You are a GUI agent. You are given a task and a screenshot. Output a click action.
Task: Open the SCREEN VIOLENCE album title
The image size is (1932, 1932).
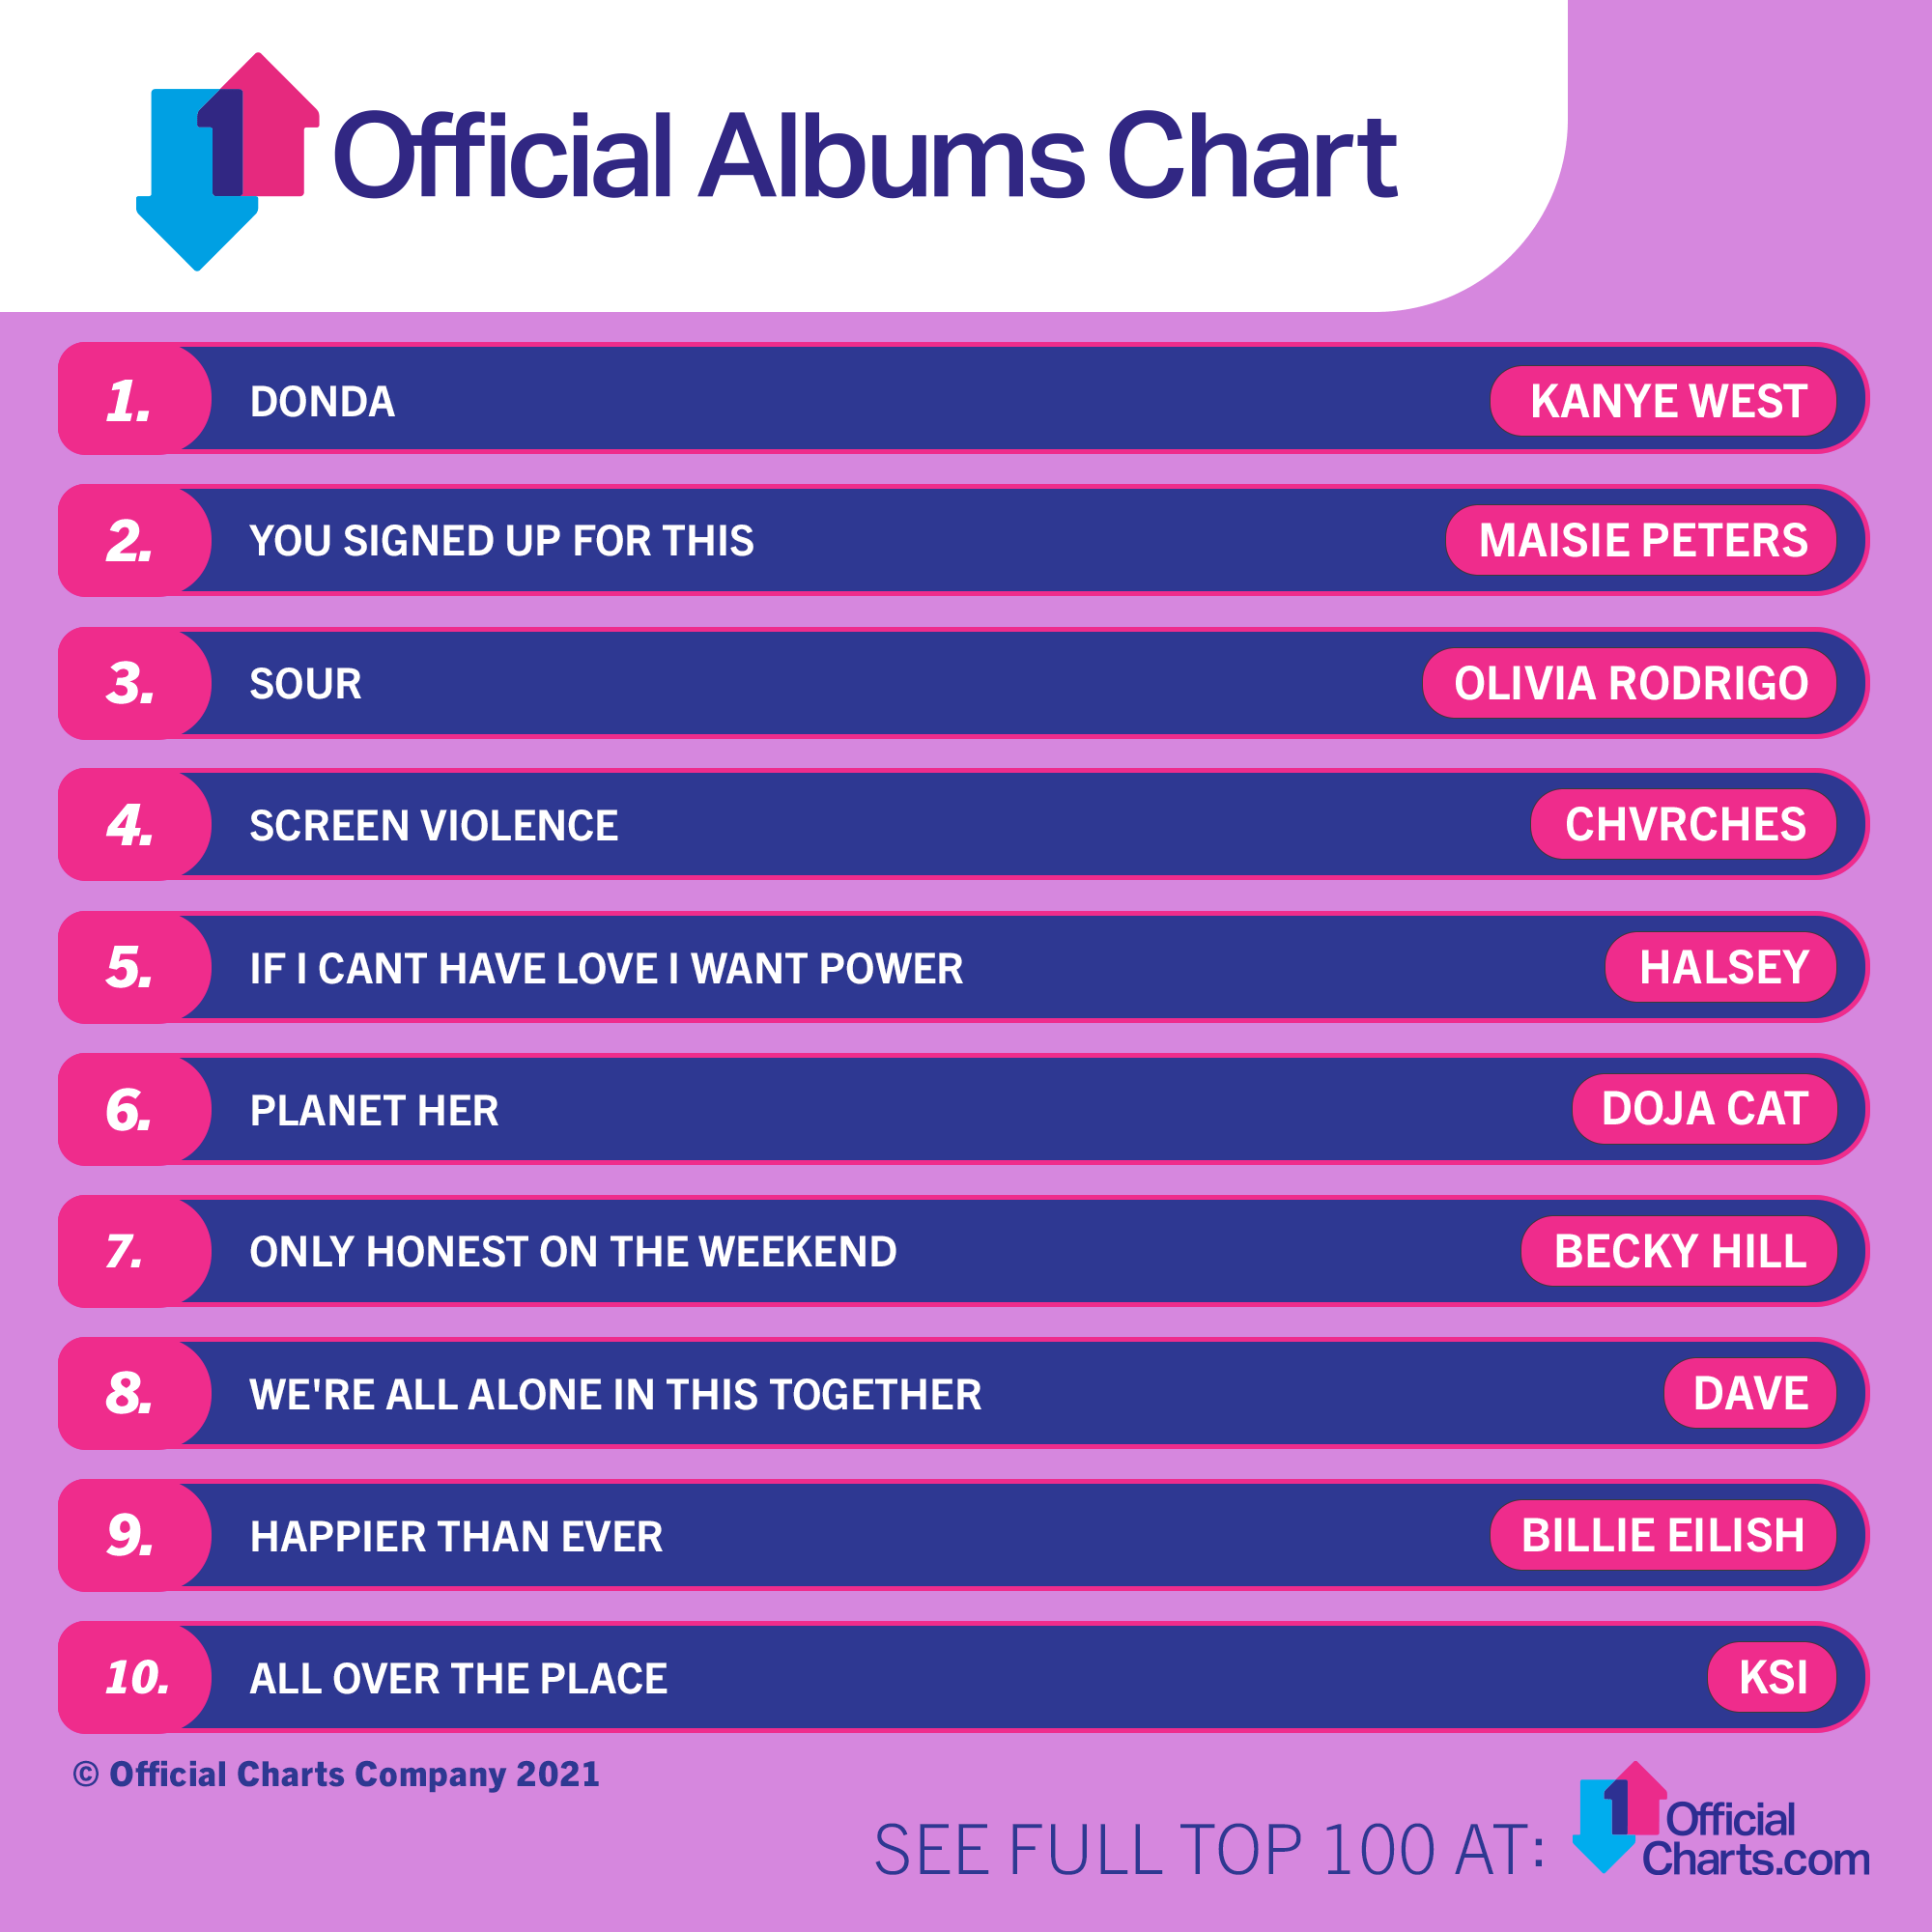pyautogui.click(x=434, y=826)
